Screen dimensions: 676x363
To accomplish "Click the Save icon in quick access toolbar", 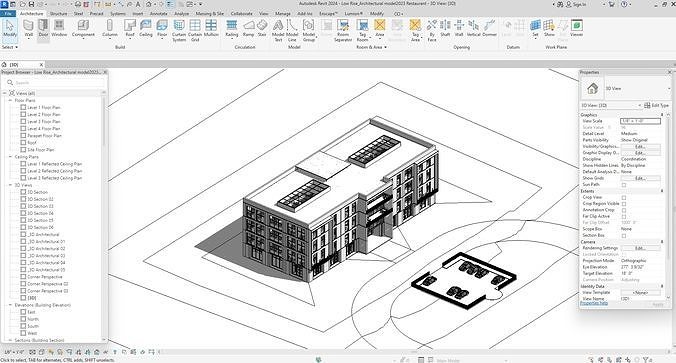I will 31,4.
